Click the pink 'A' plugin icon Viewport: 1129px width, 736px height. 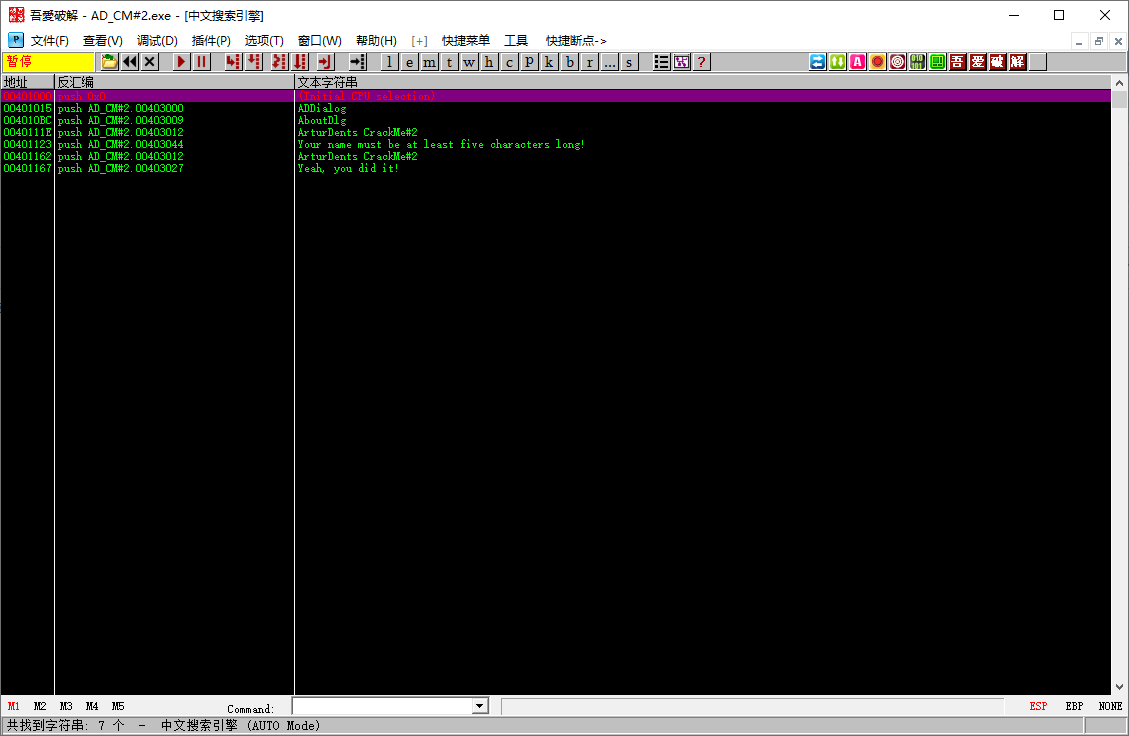pyautogui.click(x=858, y=62)
